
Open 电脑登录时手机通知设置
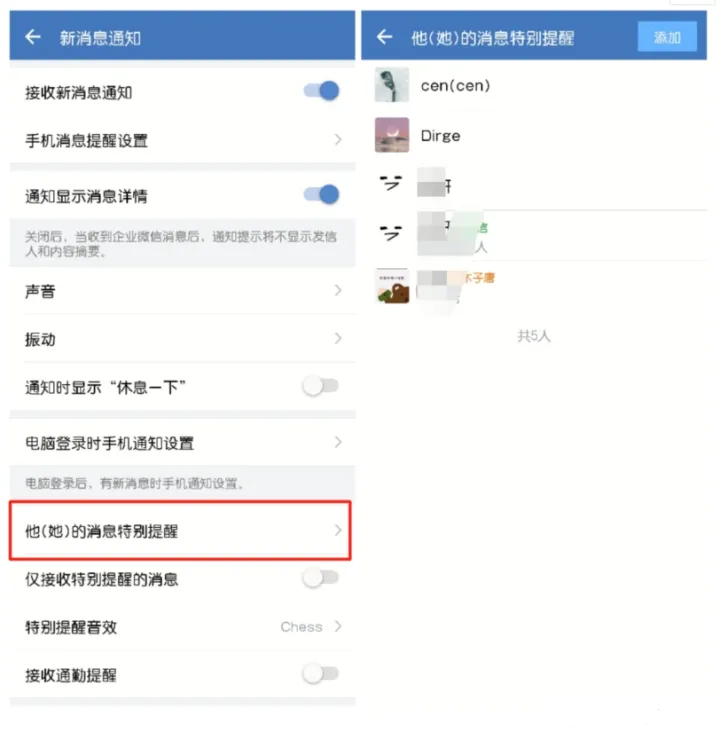[183, 443]
